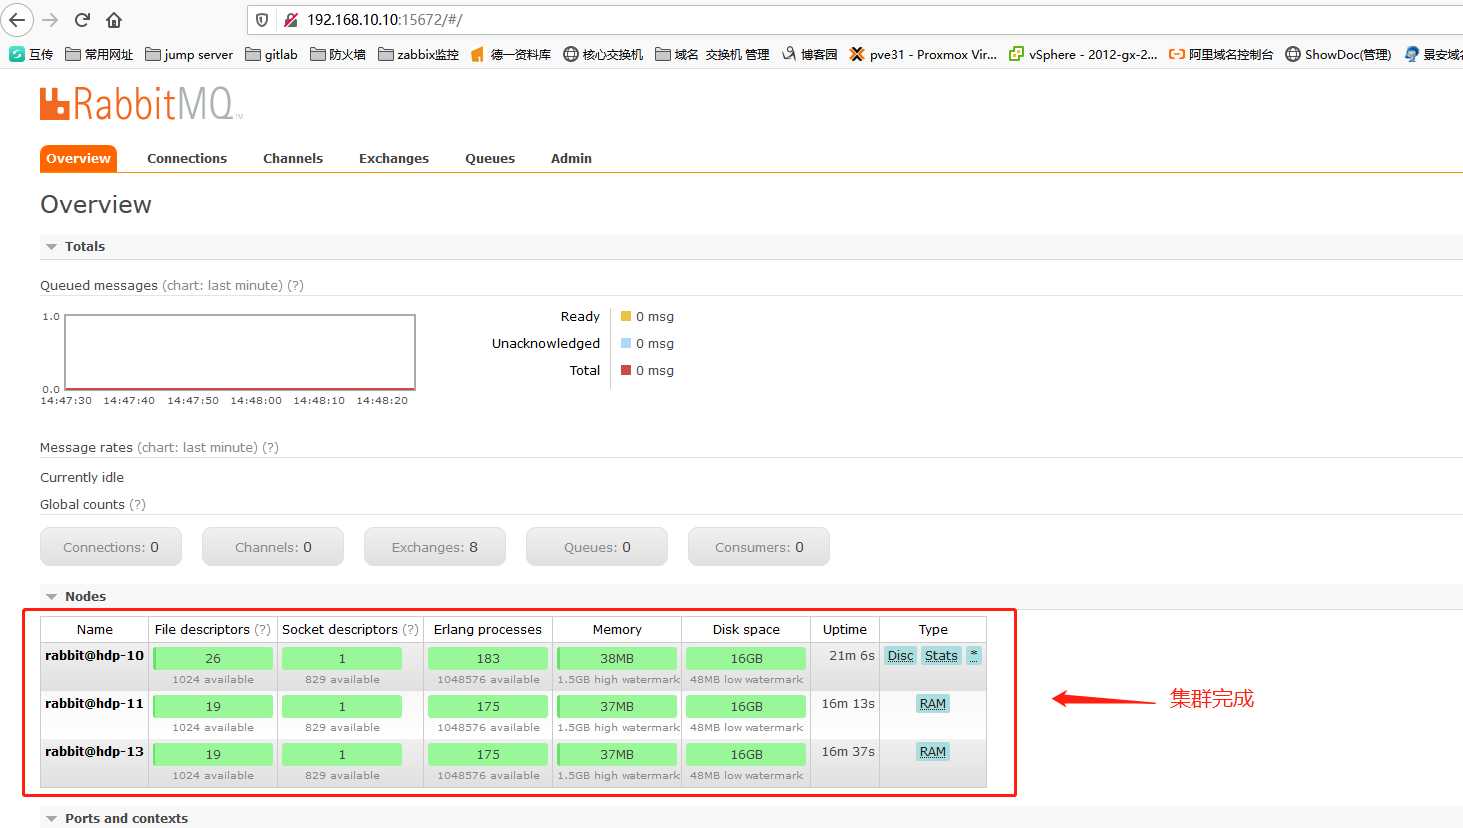Image resolution: width=1463 pixels, height=828 pixels.
Task: Click the RAM tag for rabbit@hdp-11
Action: [x=933, y=704]
